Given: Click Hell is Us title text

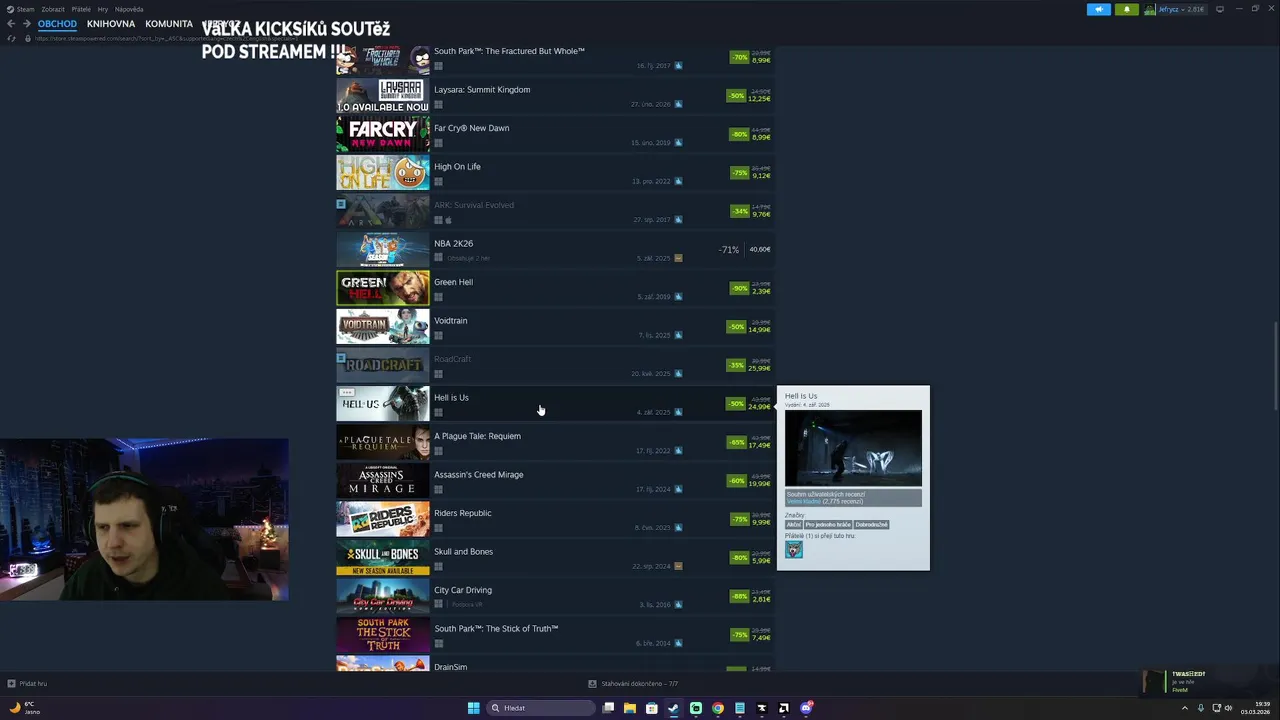Looking at the screenshot, I should point(451,398).
